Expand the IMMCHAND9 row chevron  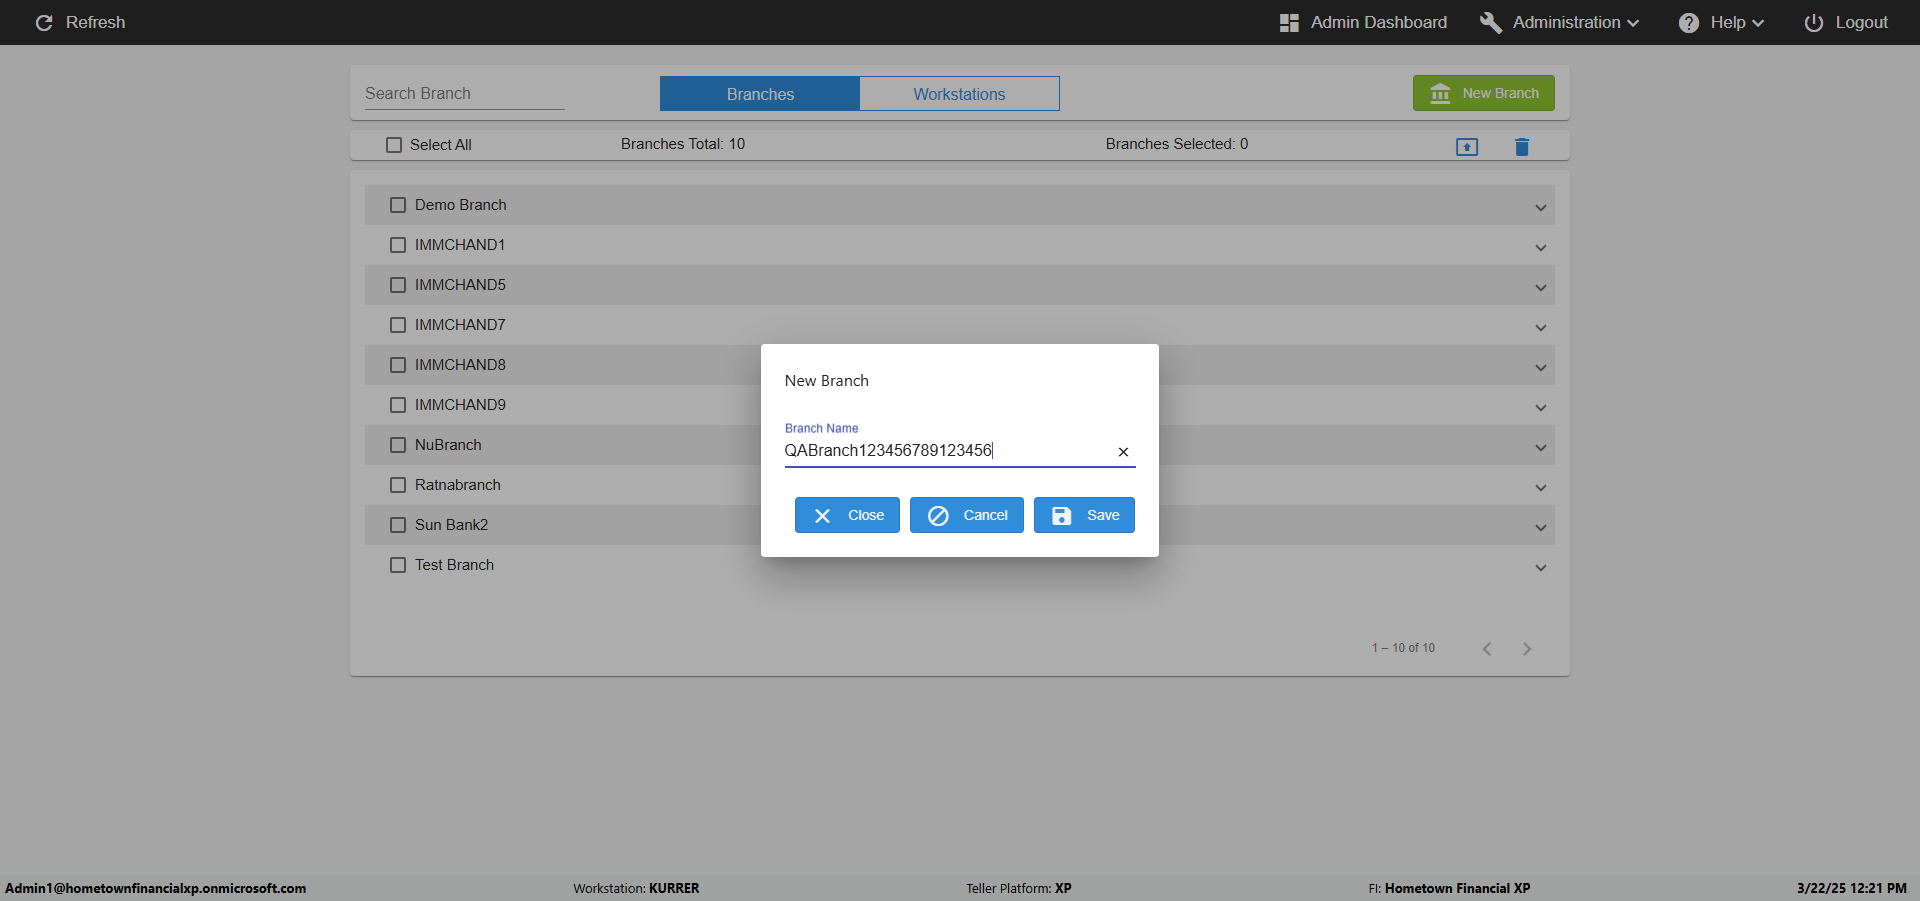(x=1541, y=408)
